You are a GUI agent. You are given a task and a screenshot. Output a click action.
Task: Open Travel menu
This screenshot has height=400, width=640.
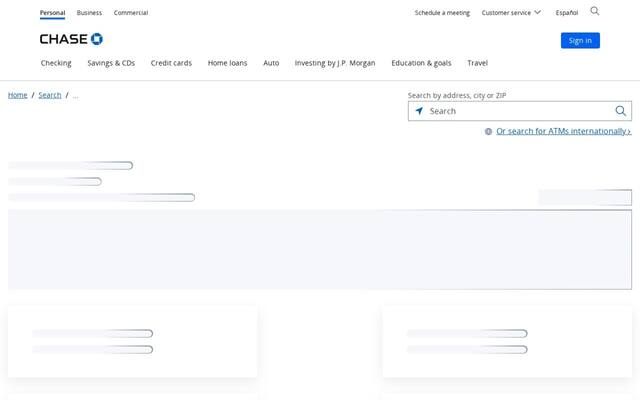click(478, 63)
